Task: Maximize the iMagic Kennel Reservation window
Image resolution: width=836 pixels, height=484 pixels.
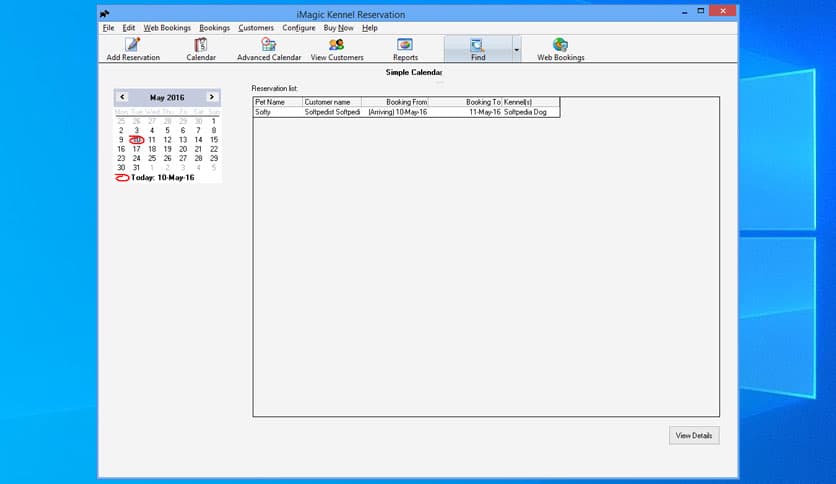Action: point(701,11)
